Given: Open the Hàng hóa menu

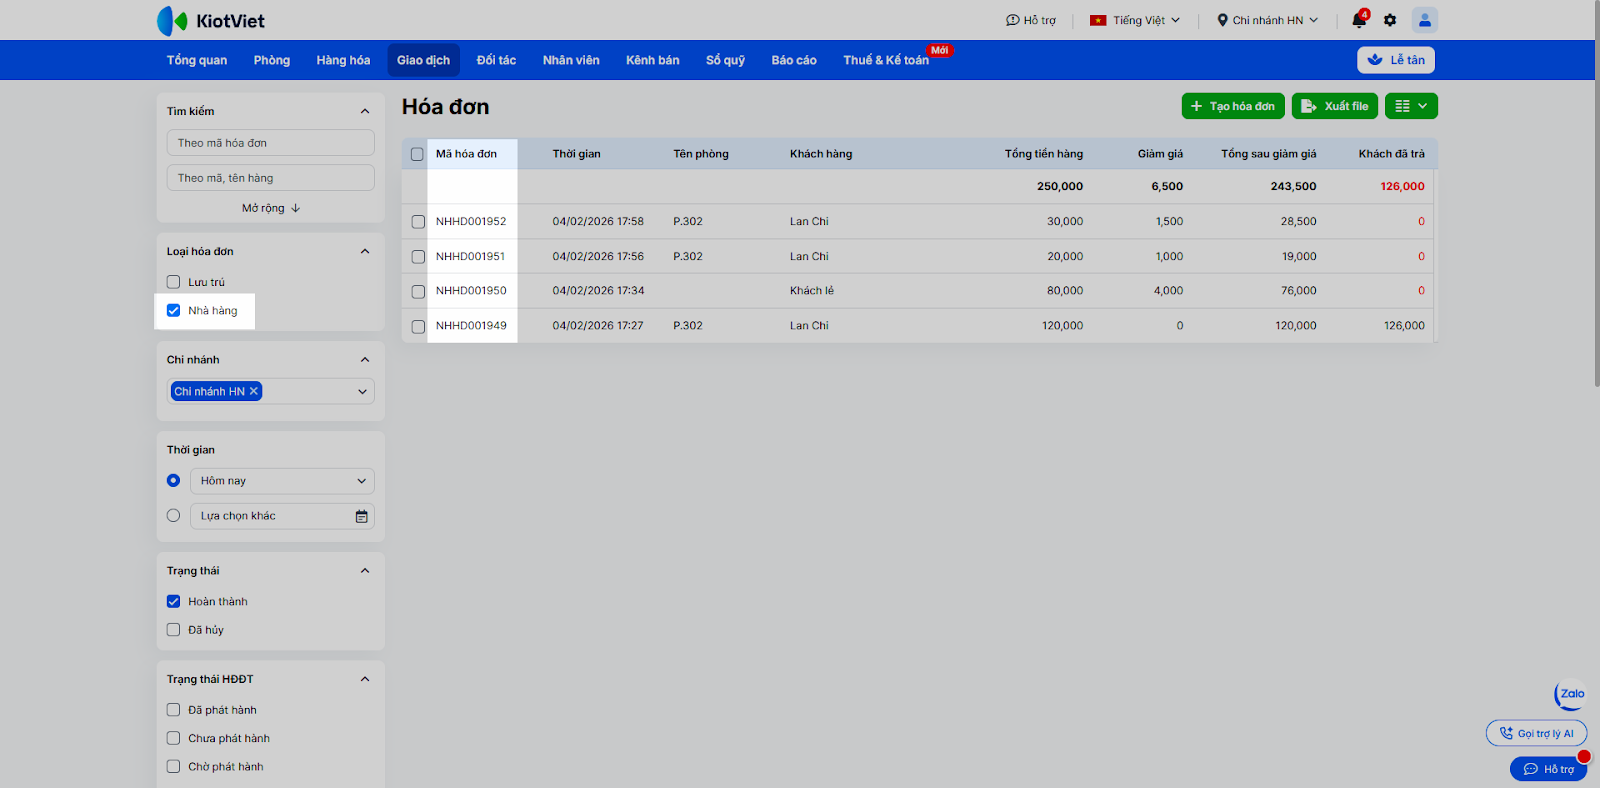Looking at the screenshot, I should [x=343, y=60].
